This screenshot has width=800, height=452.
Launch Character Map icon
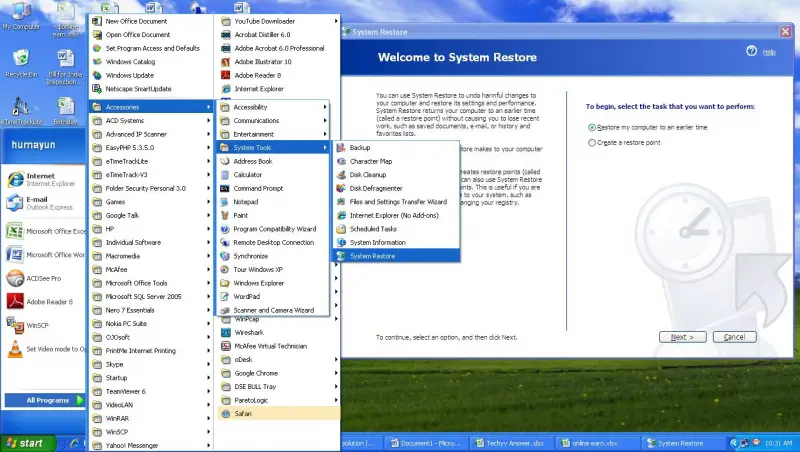pyautogui.click(x=341, y=161)
